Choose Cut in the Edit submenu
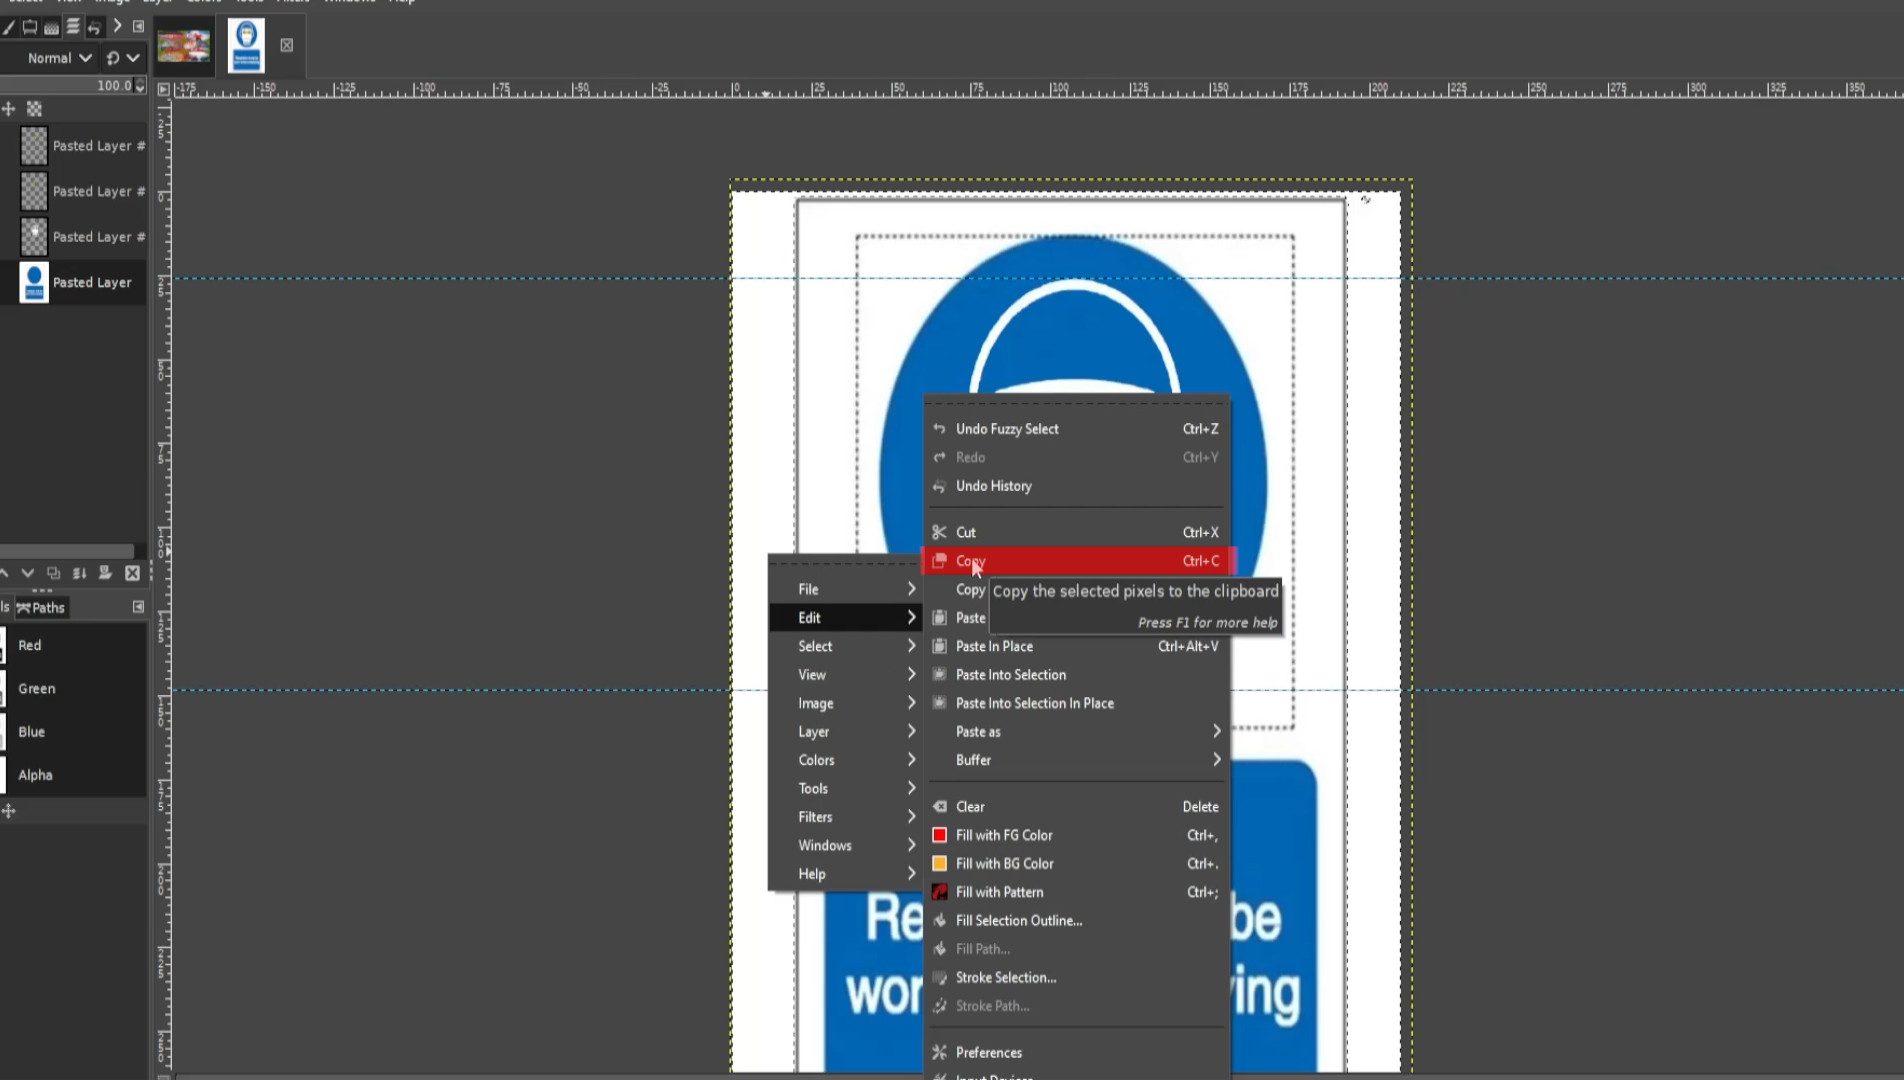 1076,533
